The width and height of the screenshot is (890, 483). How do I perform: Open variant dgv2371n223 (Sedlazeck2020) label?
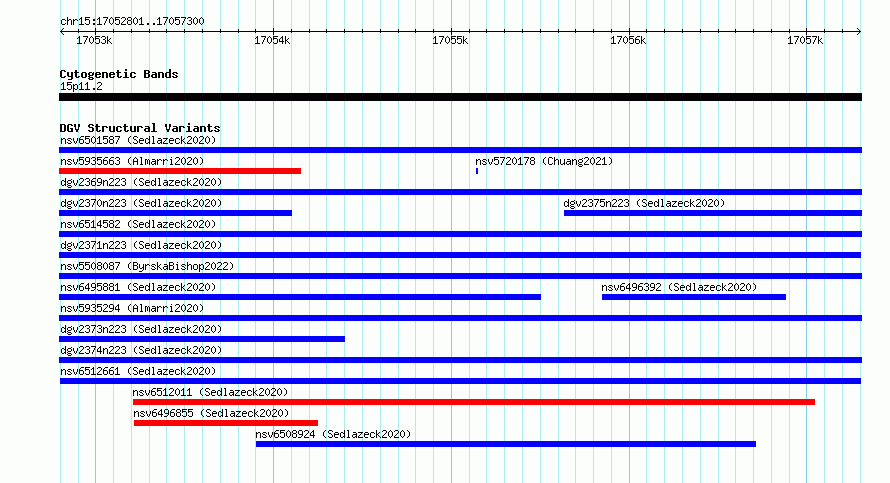point(141,245)
